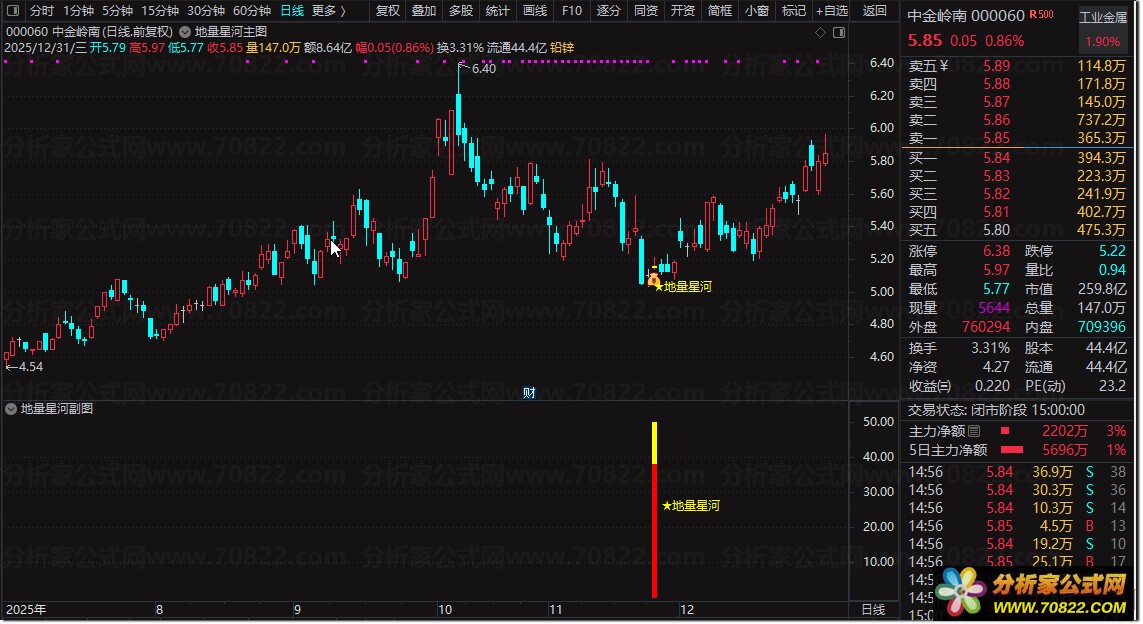Click the 财 marker below the chart

[529, 393]
